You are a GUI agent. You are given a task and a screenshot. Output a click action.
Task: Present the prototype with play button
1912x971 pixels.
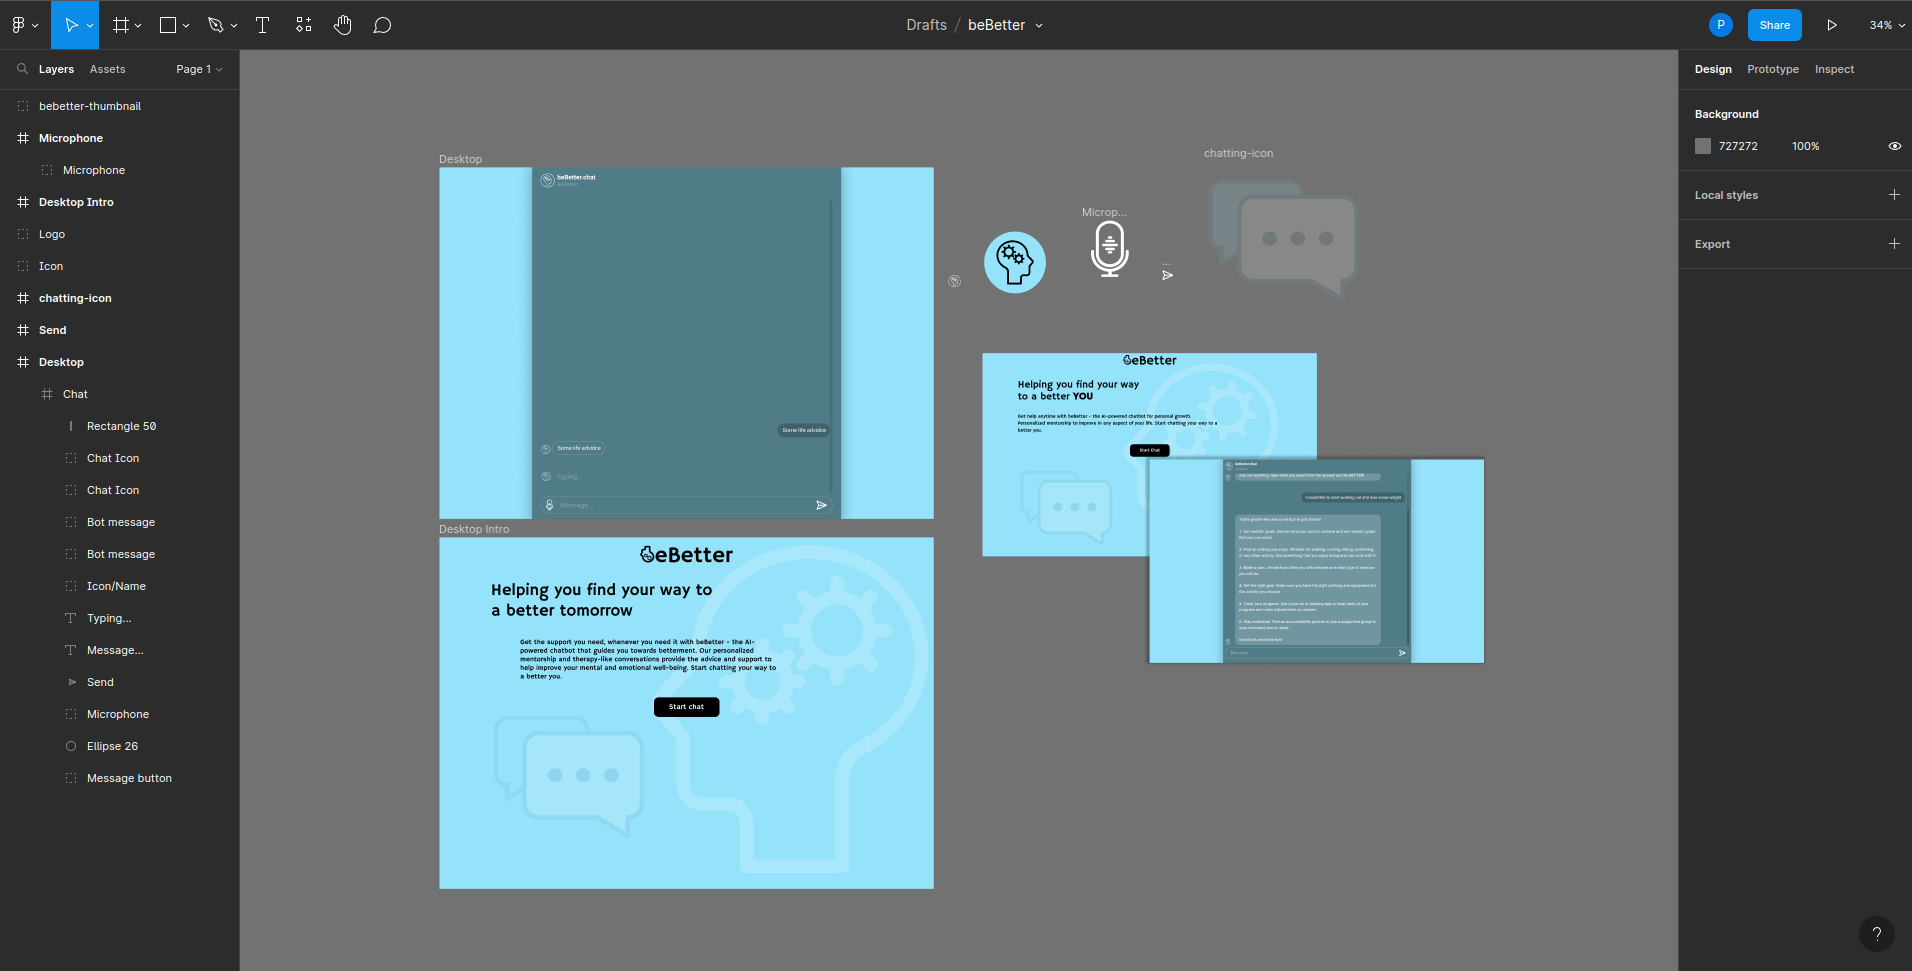coord(1832,25)
